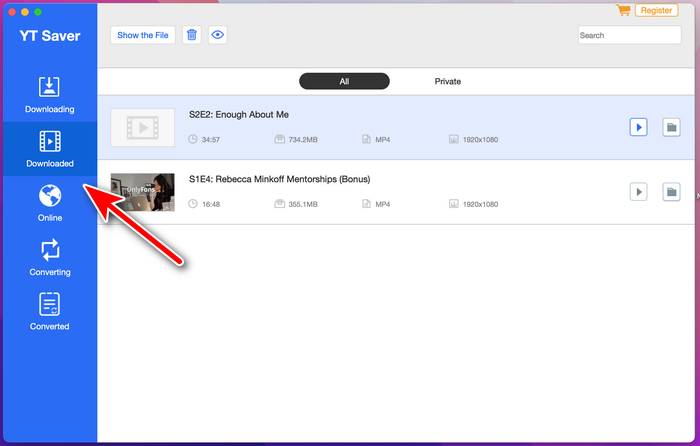Click the 34:57 duration value

pos(211,140)
